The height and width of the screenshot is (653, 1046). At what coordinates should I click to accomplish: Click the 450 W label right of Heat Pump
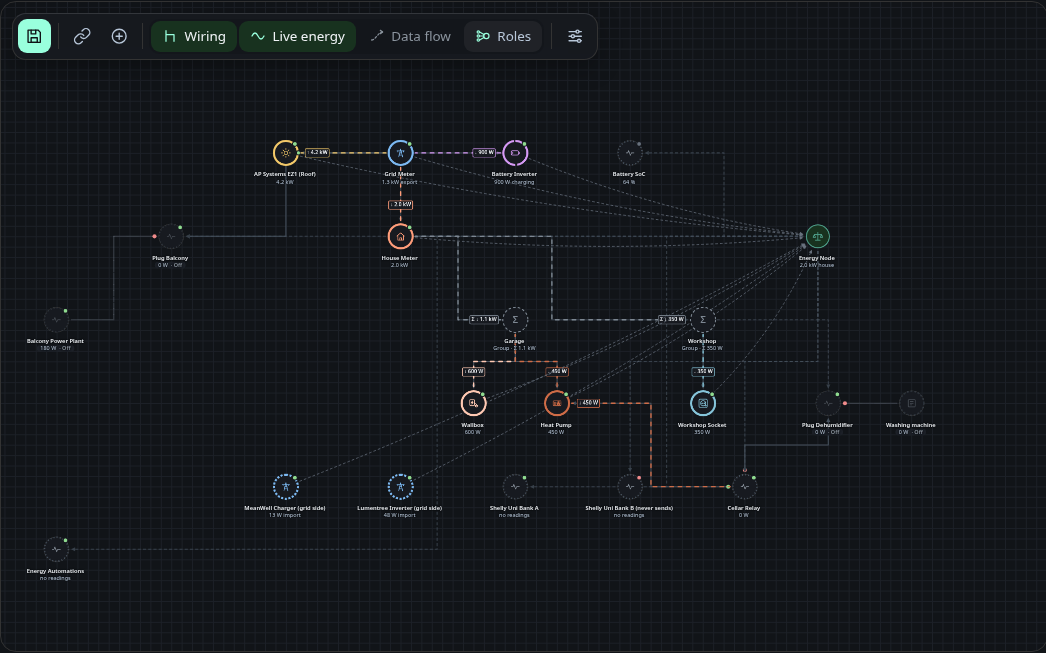[588, 403]
